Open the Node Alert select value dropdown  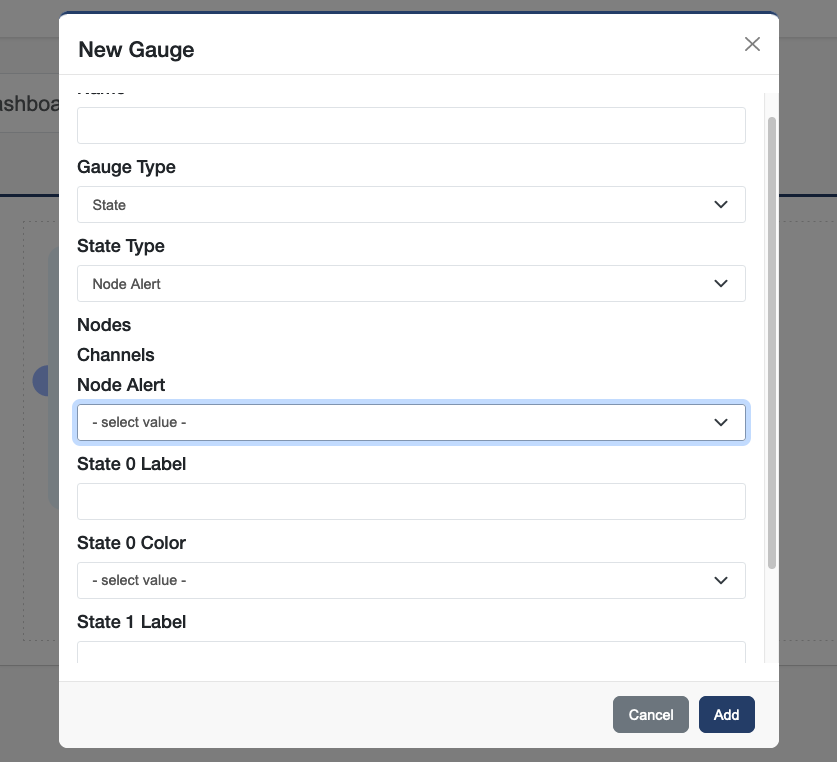410,422
